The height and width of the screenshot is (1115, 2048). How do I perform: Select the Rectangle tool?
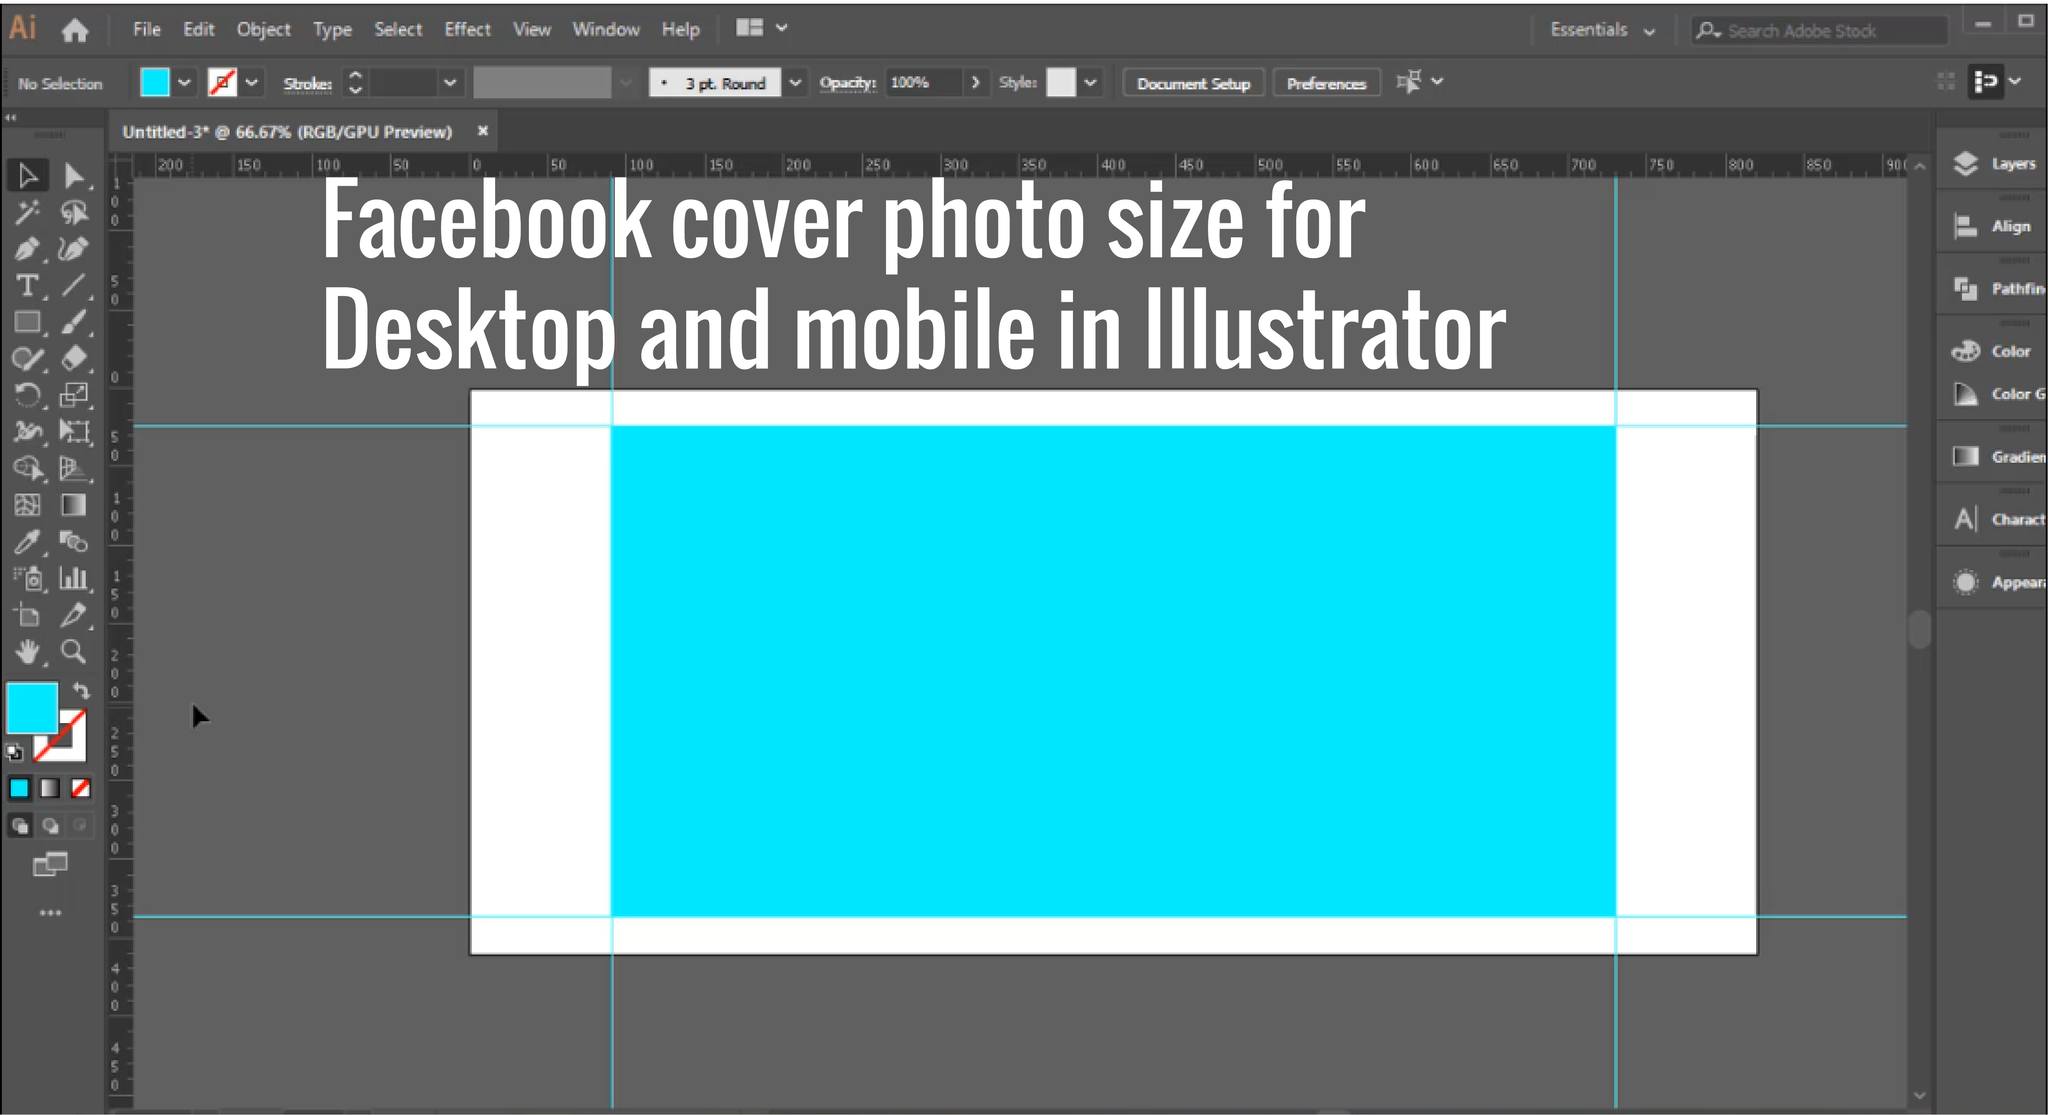(27, 322)
